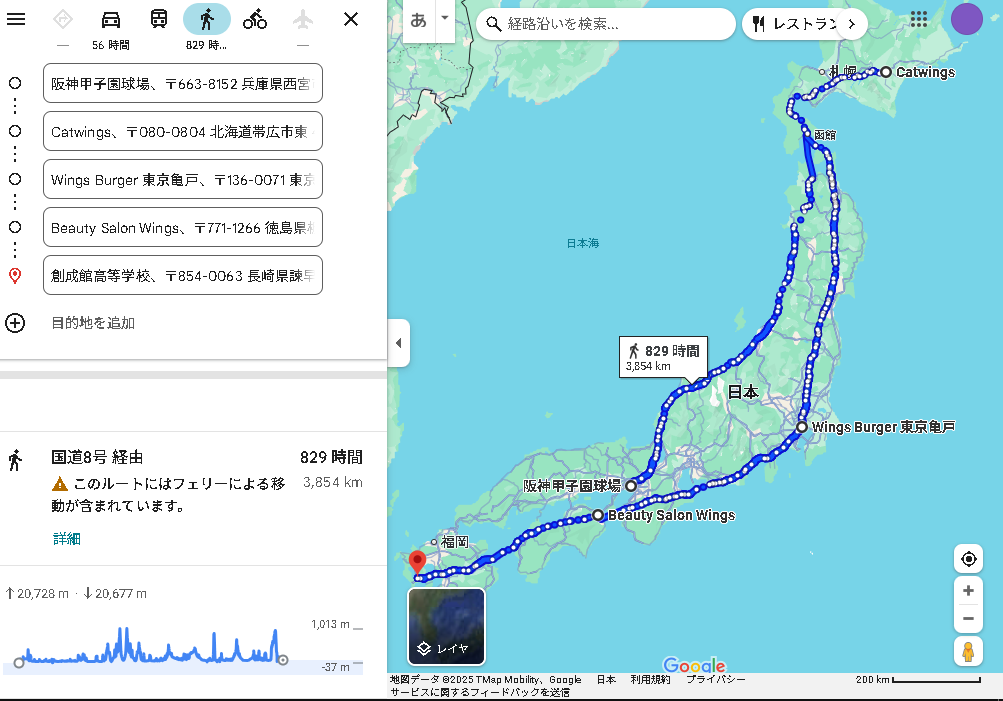Click the 56 時間 driving time label
Image resolution: width=1003 pixels, height=701 pixels.
tap(111, 45)
